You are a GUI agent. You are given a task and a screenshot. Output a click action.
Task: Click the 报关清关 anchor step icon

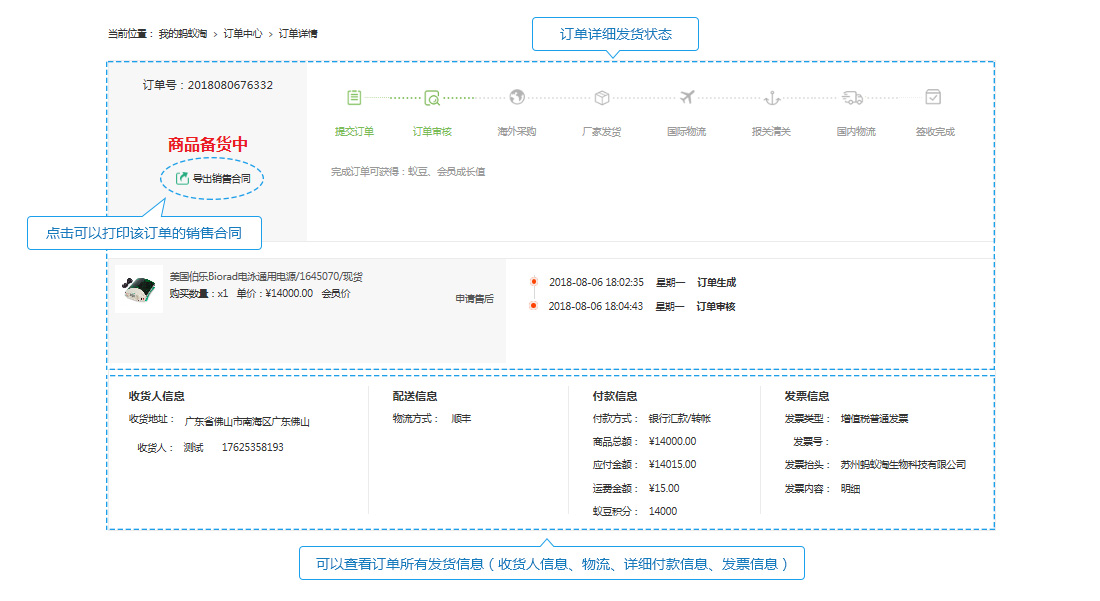(x=772, y=97)
